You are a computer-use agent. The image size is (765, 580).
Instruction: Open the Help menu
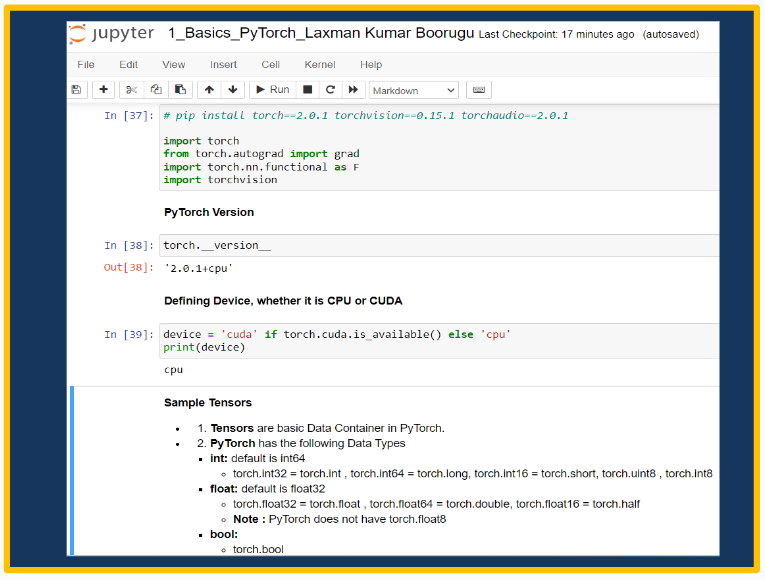click(x=371, y=64)
